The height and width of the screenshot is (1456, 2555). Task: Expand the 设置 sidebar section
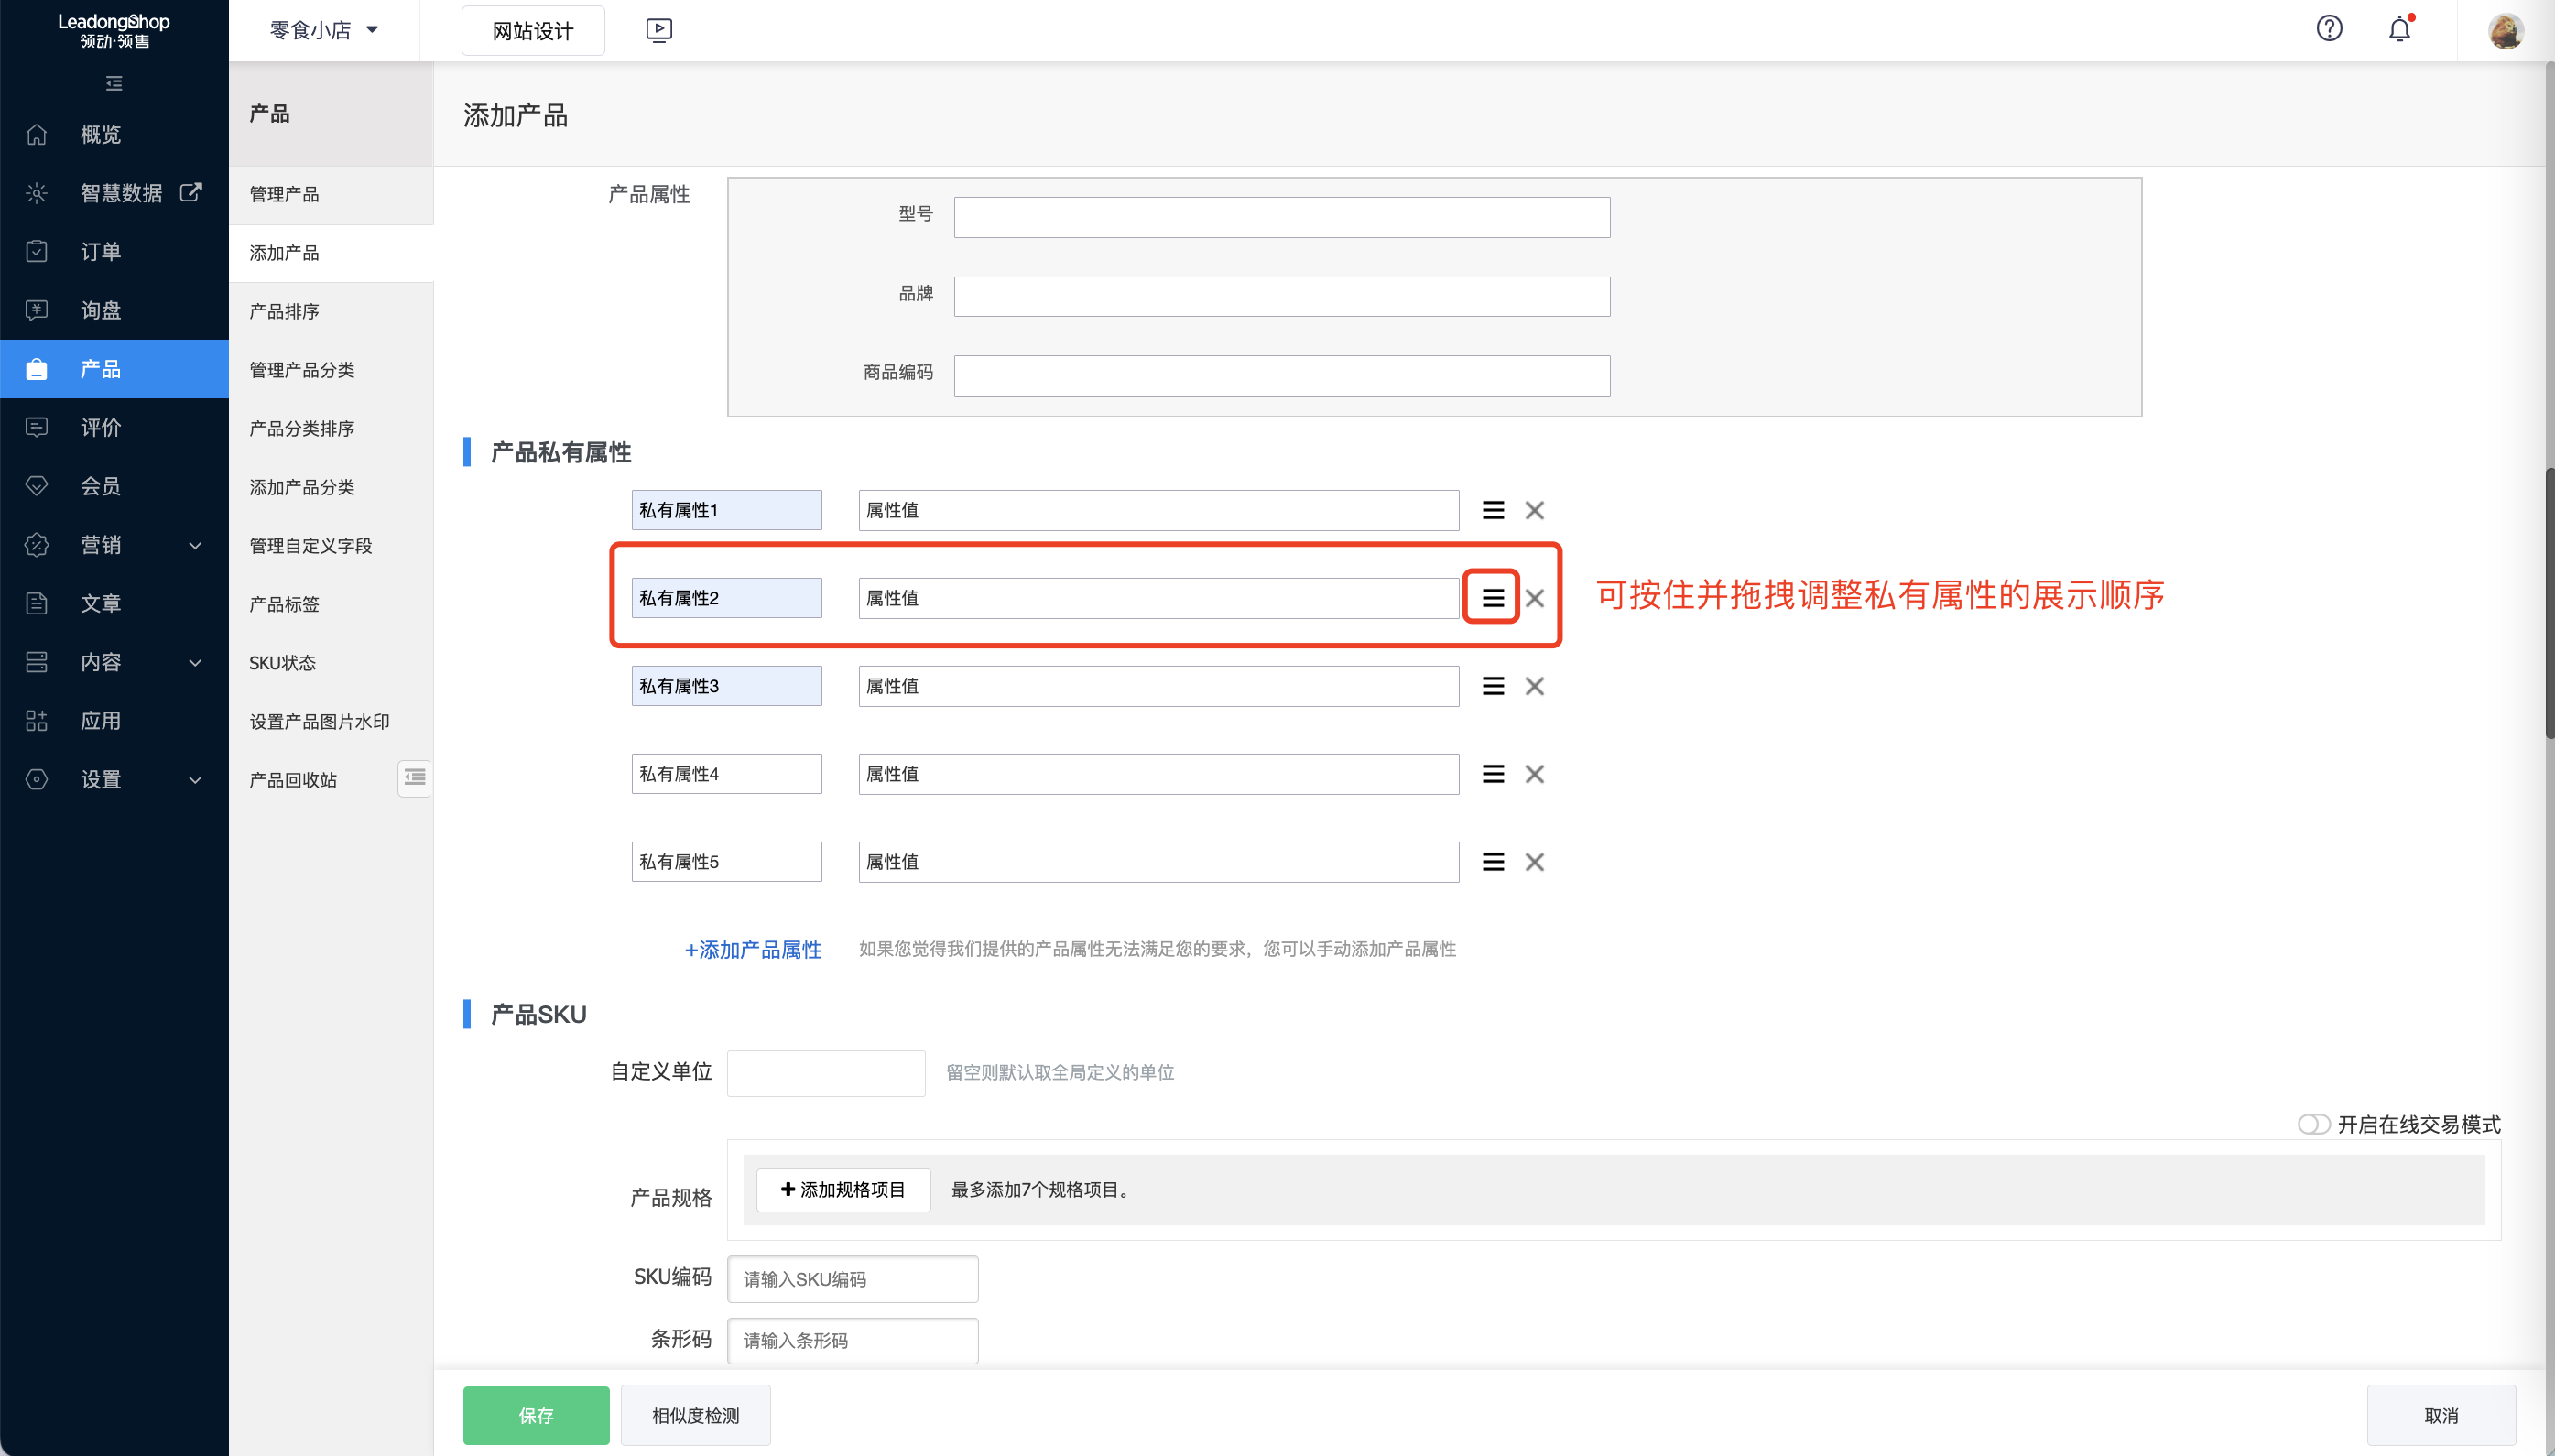click(x=101, y=779)
